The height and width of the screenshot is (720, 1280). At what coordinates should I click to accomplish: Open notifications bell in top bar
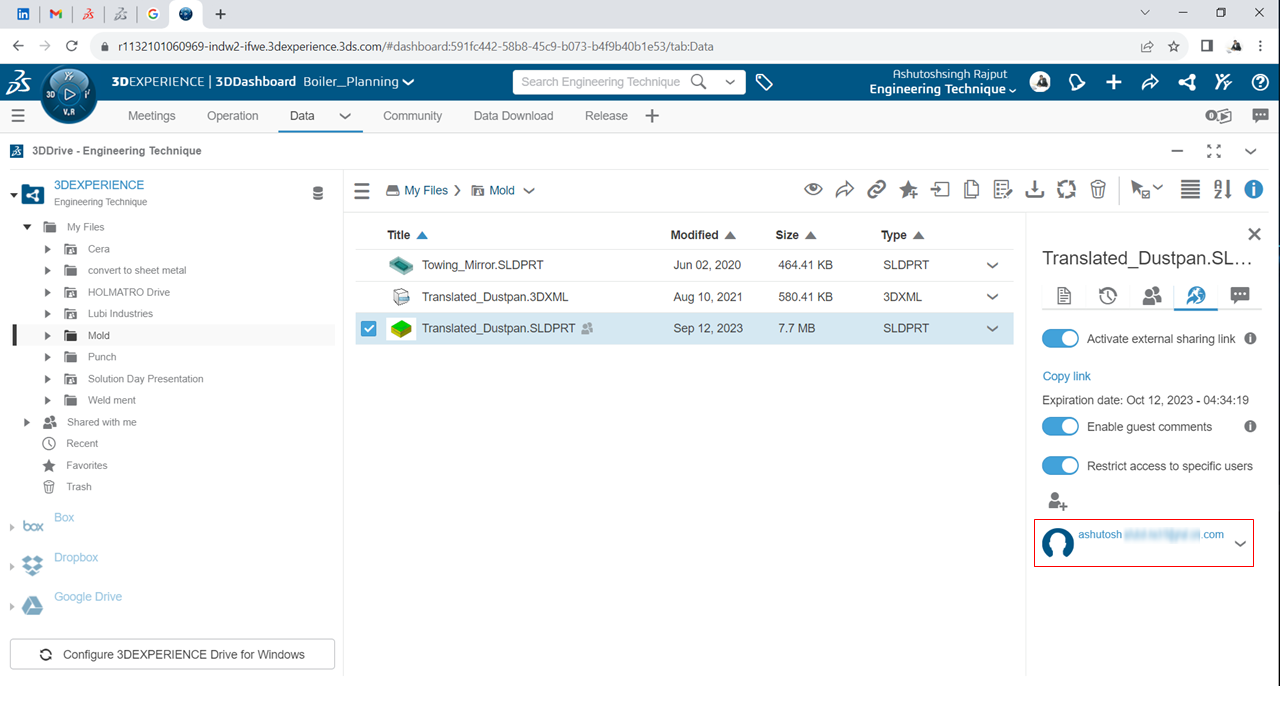[1077, 82]
